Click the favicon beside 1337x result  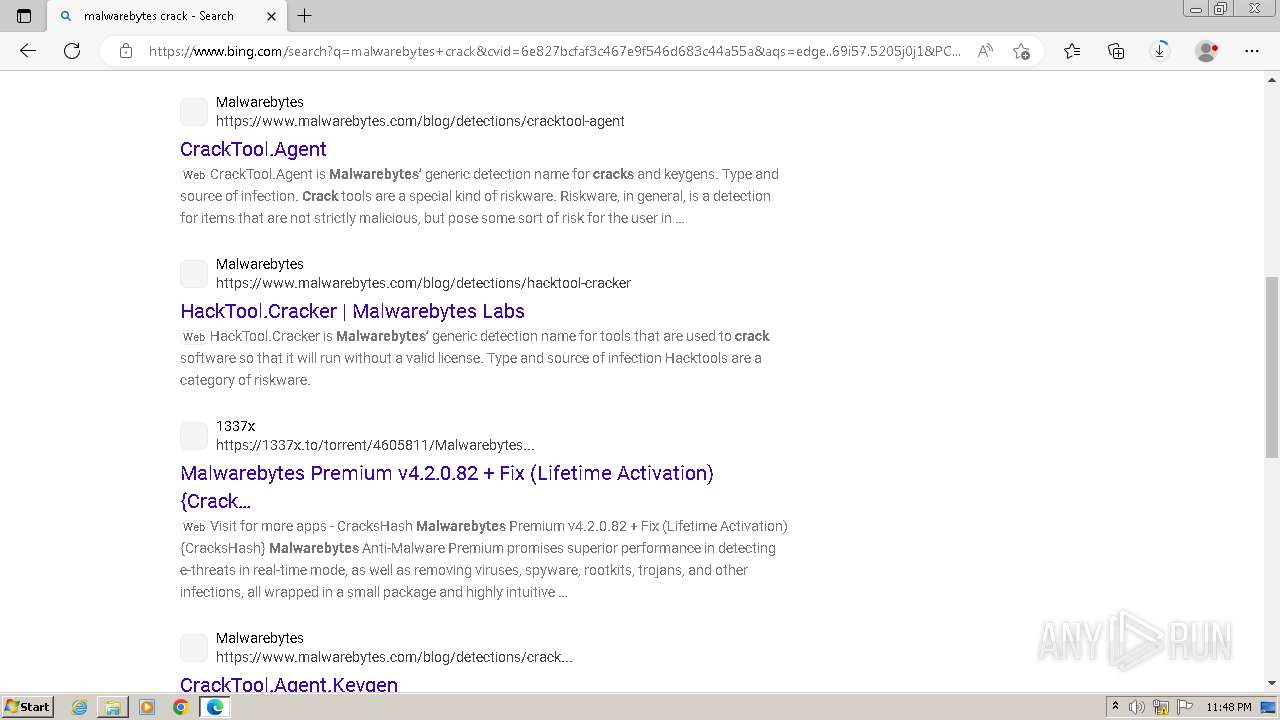point(194,435)
